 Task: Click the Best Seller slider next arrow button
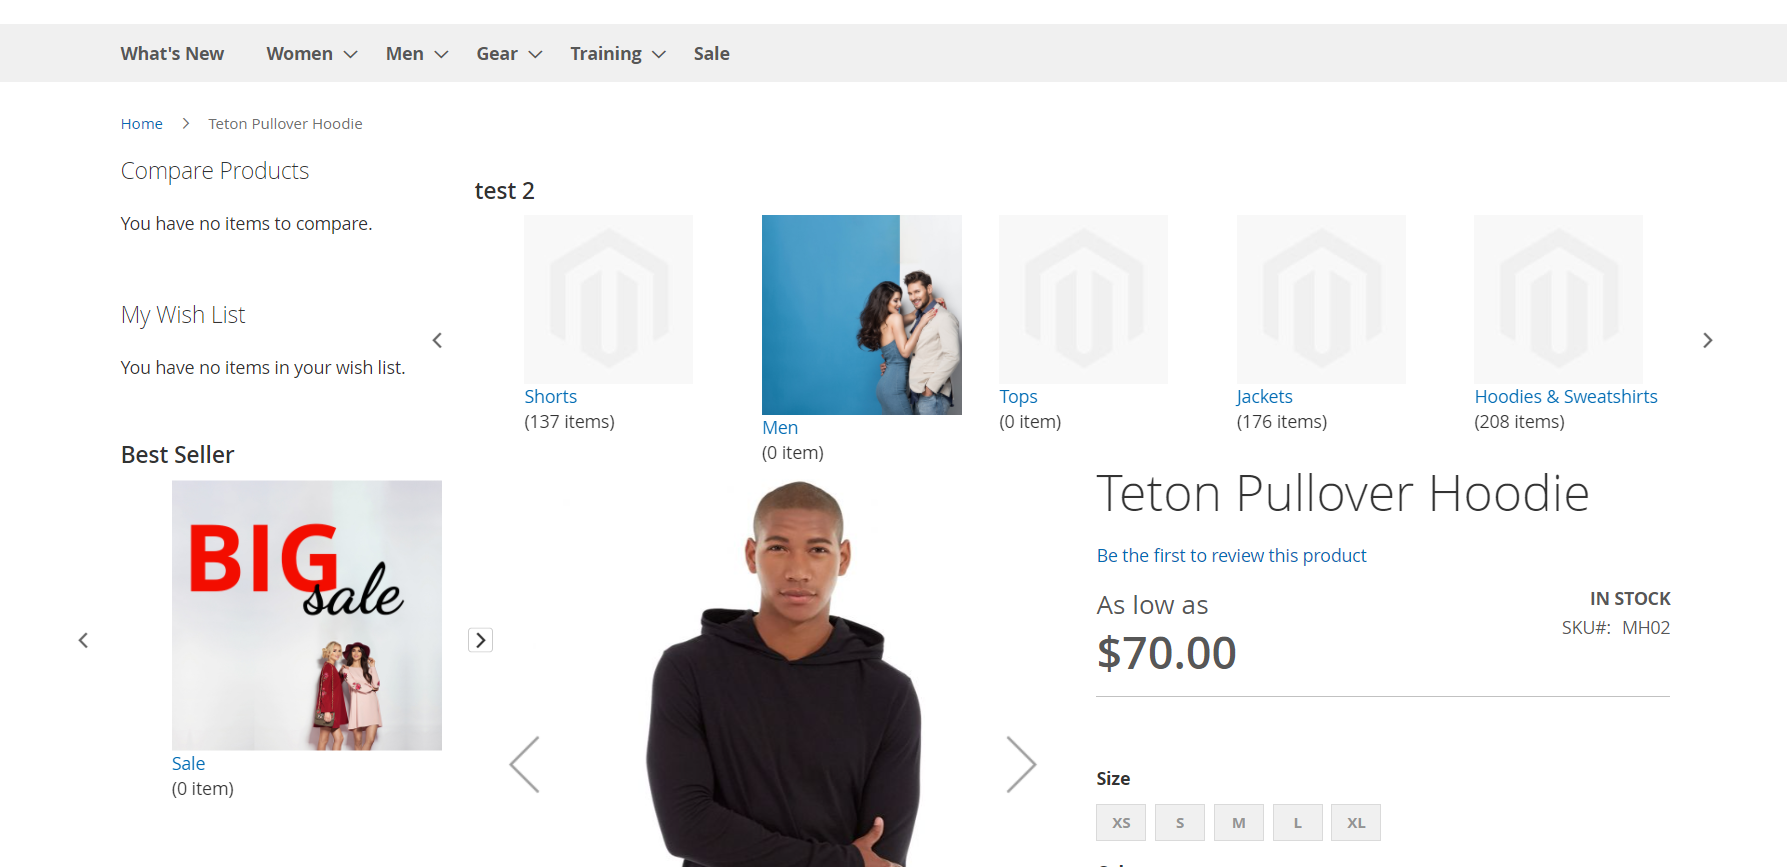coord(481,640)
